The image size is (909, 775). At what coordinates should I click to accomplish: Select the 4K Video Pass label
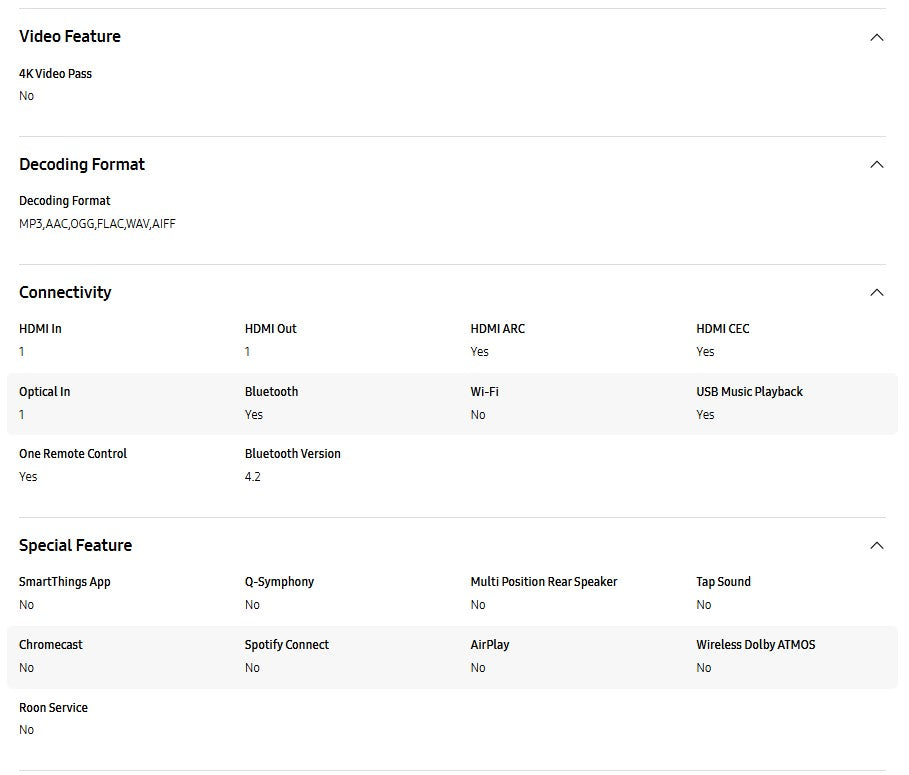click(55, 74)
